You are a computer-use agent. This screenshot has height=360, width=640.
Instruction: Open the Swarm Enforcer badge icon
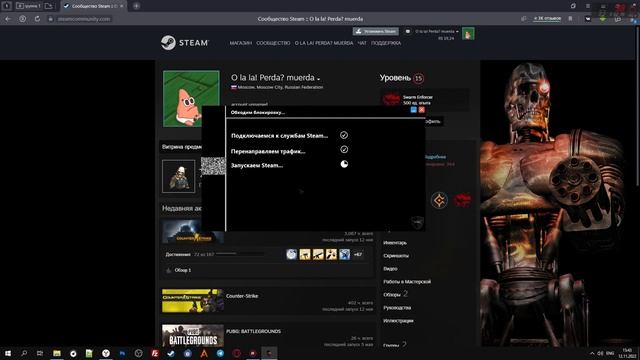(391, 99)
